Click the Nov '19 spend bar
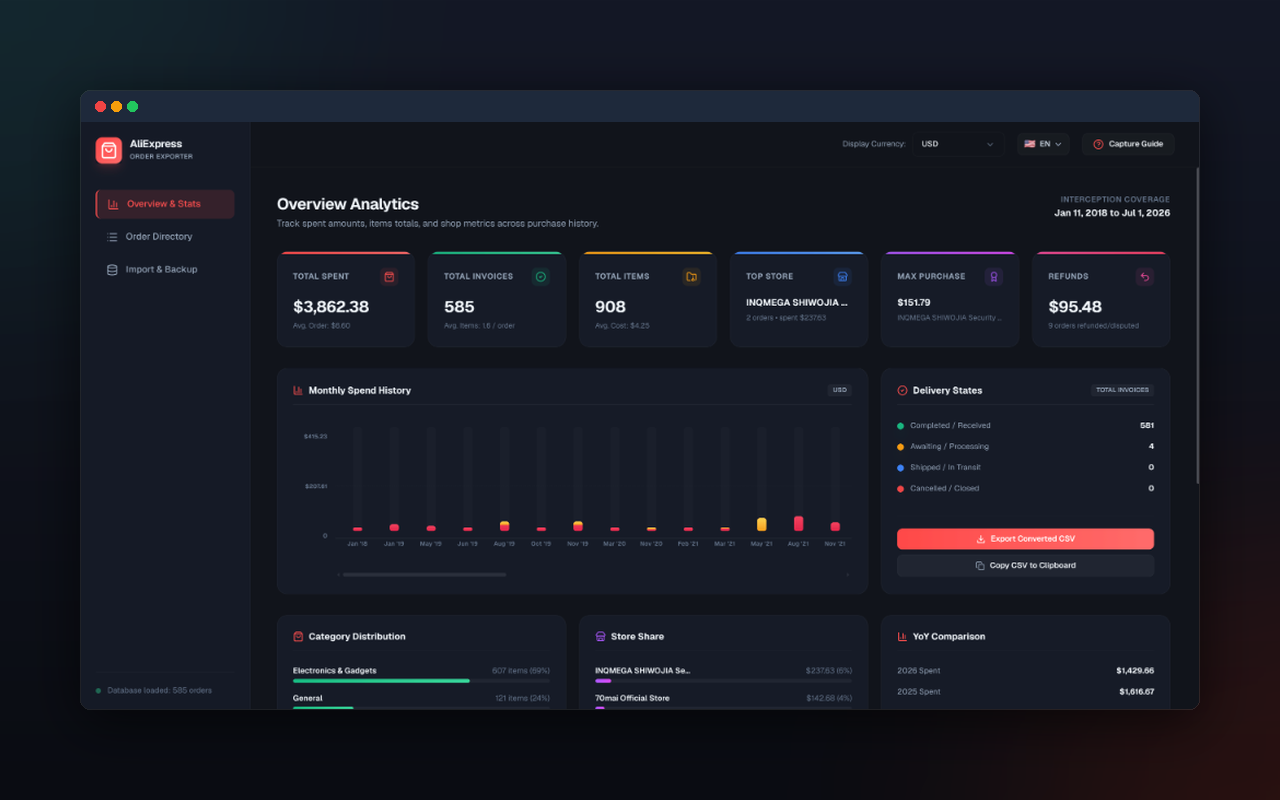This screenshot has height=800, width=1280. [578, 526]
